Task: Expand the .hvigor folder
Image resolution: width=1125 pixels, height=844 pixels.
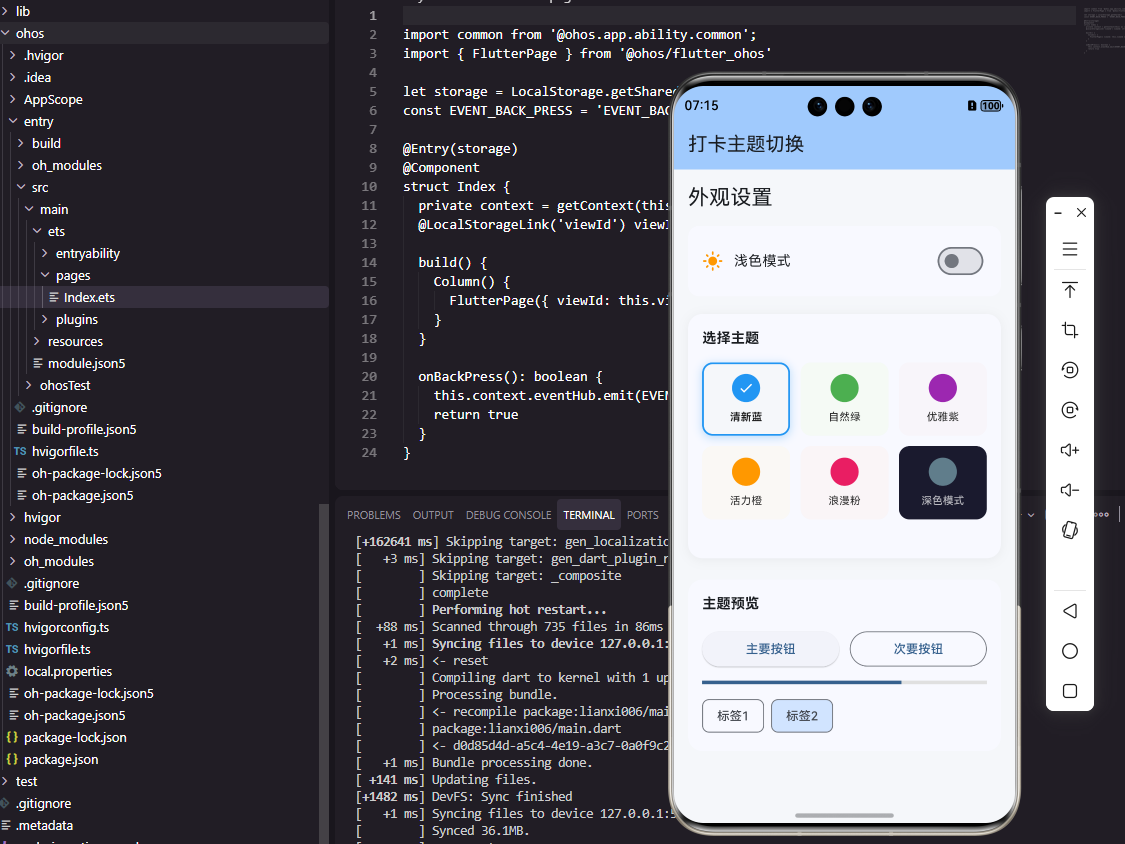Action: point(43,55)
